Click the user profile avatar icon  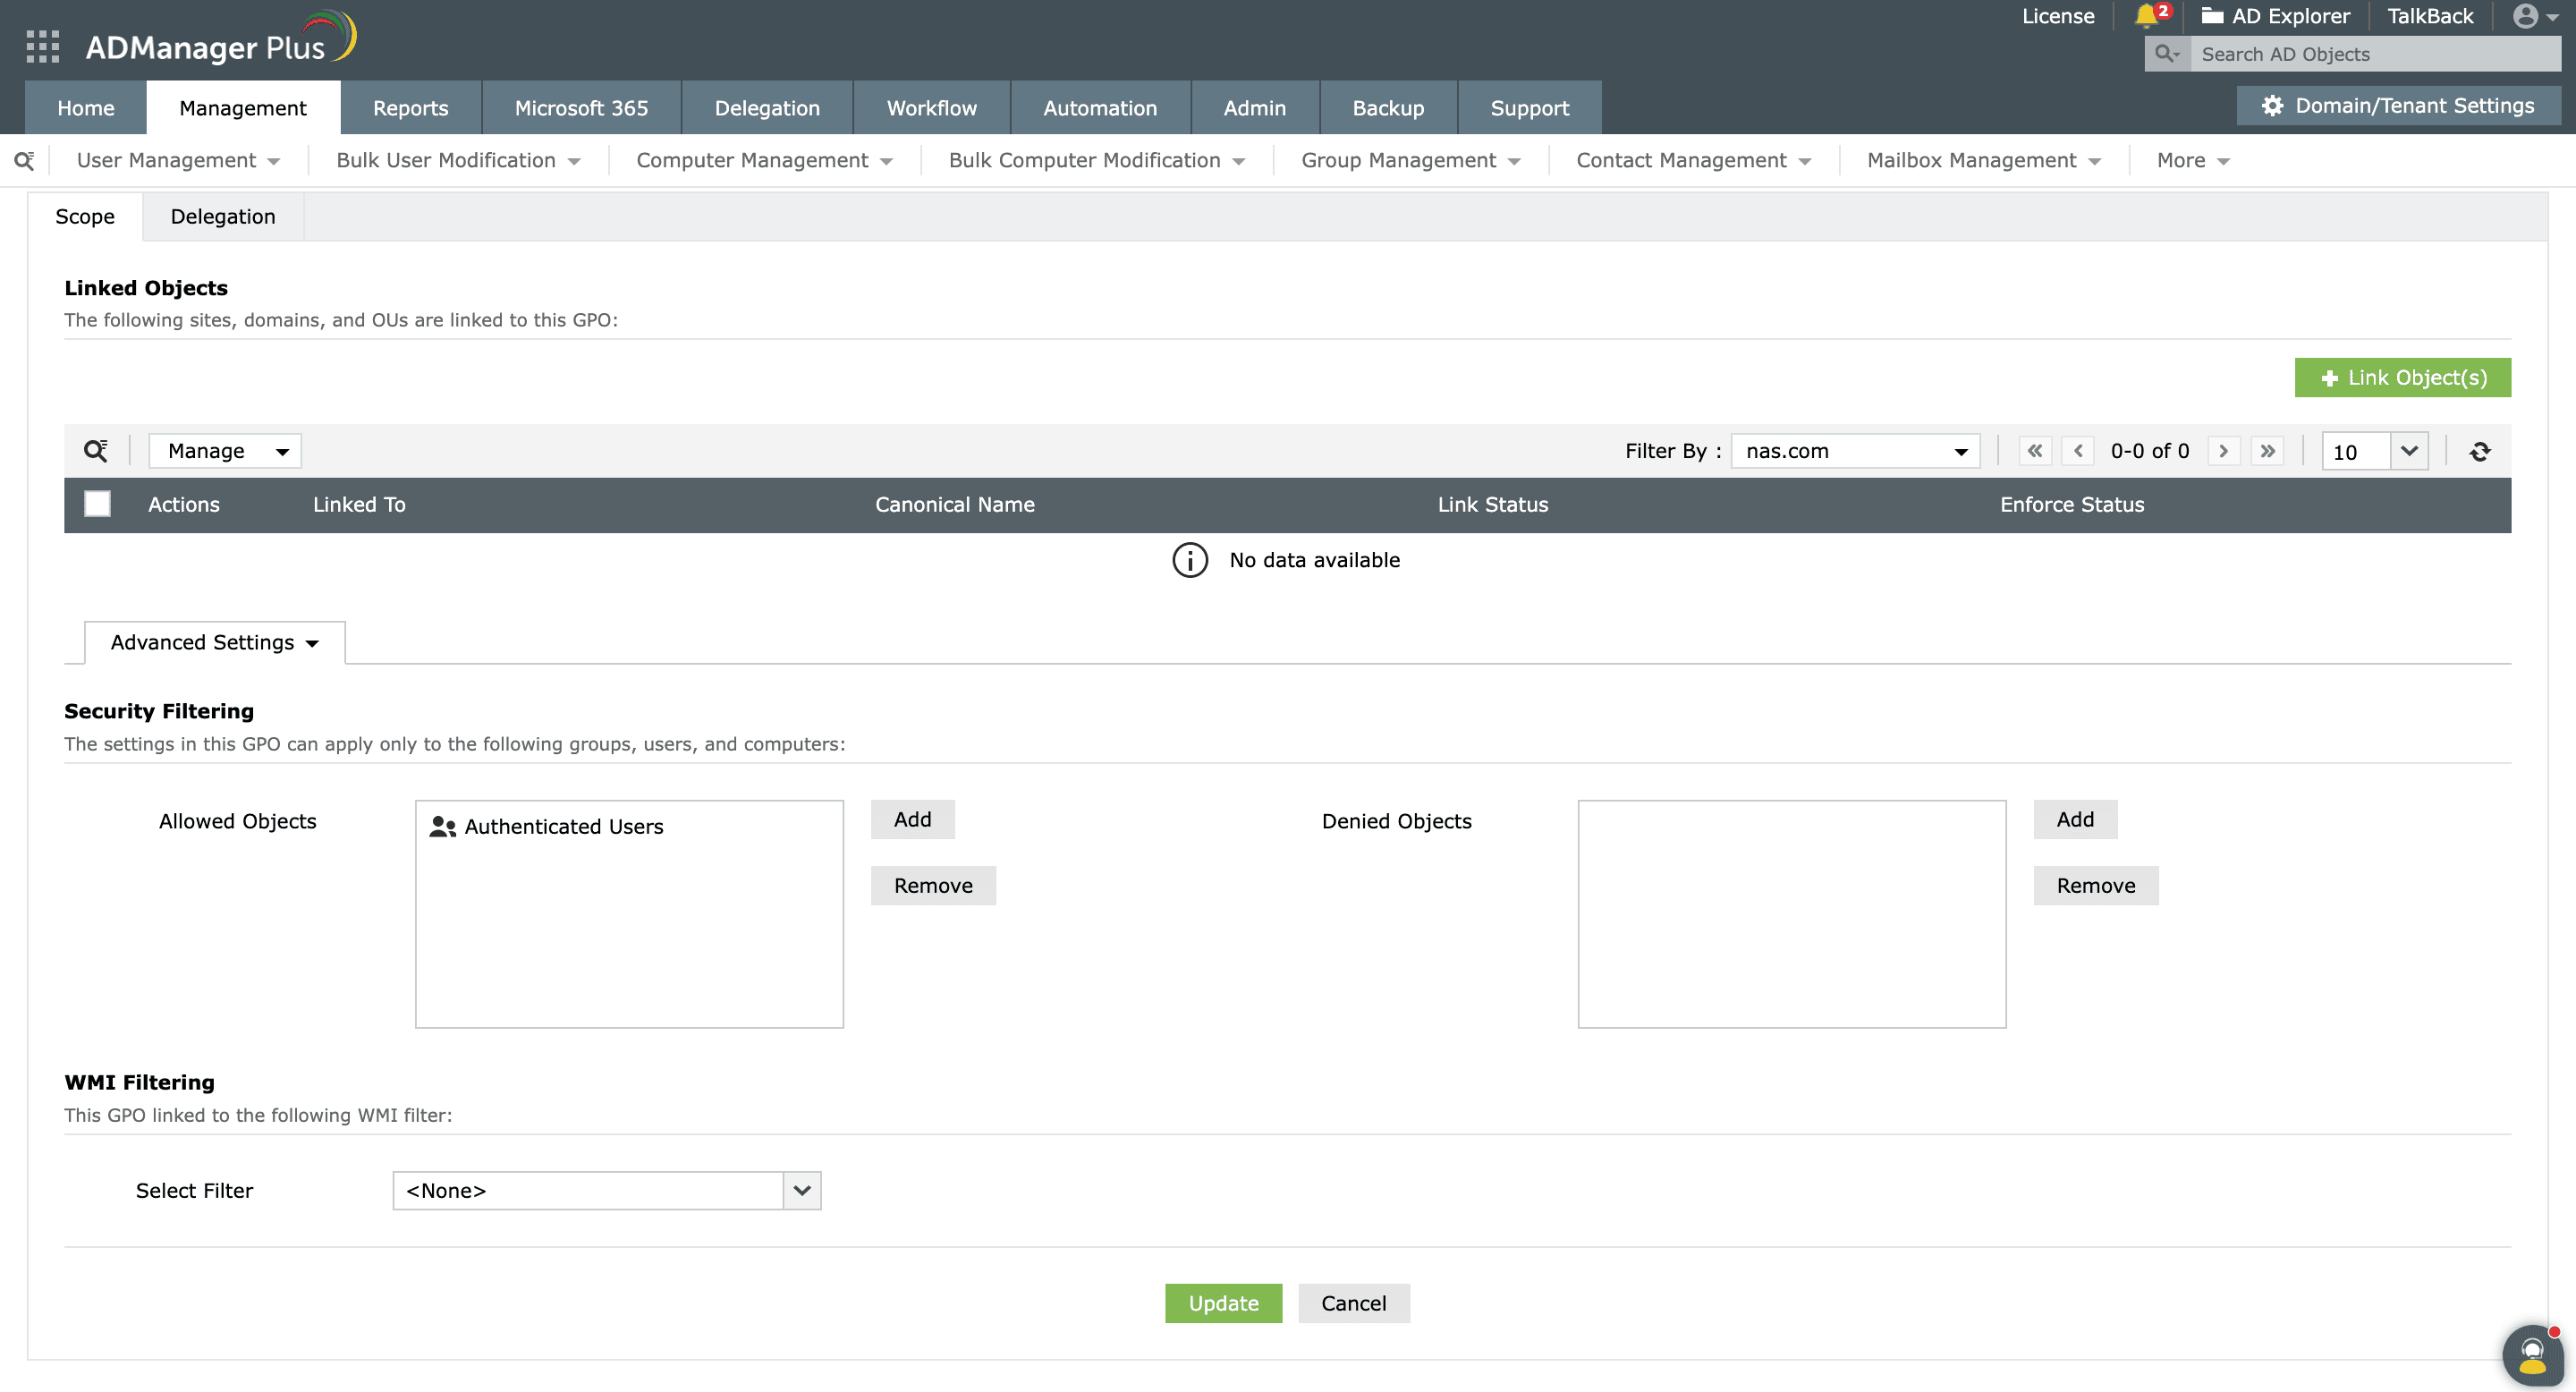(2525, 16)
